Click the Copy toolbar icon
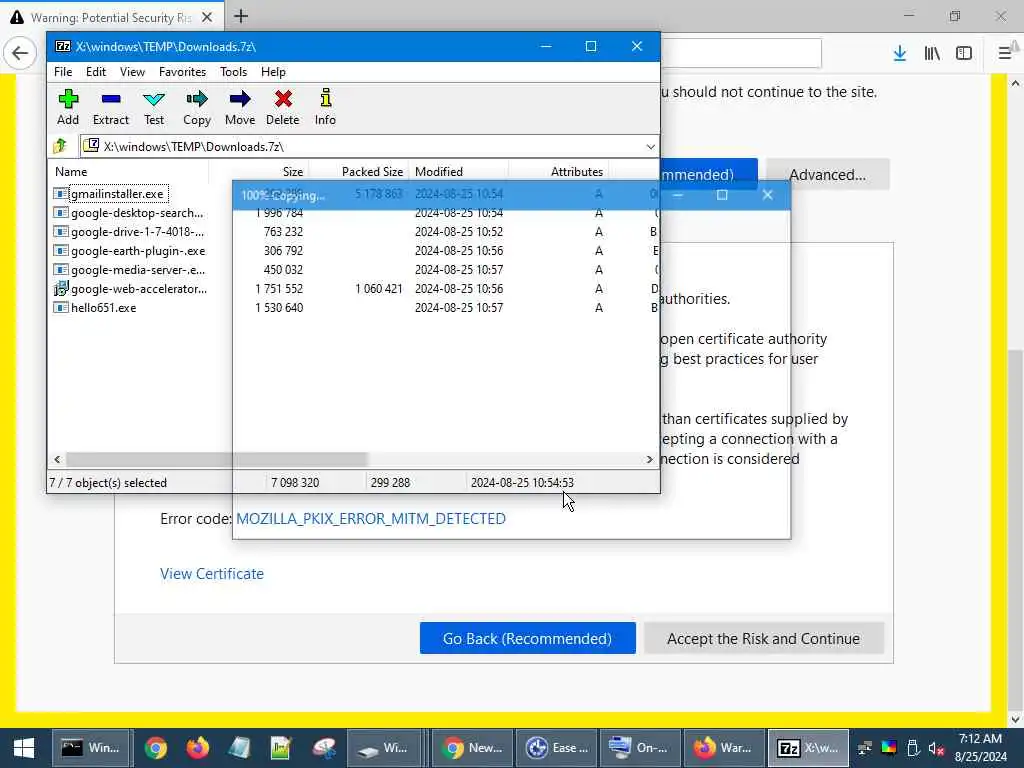This screenshot has width=1024, height=768. [197, 107]
